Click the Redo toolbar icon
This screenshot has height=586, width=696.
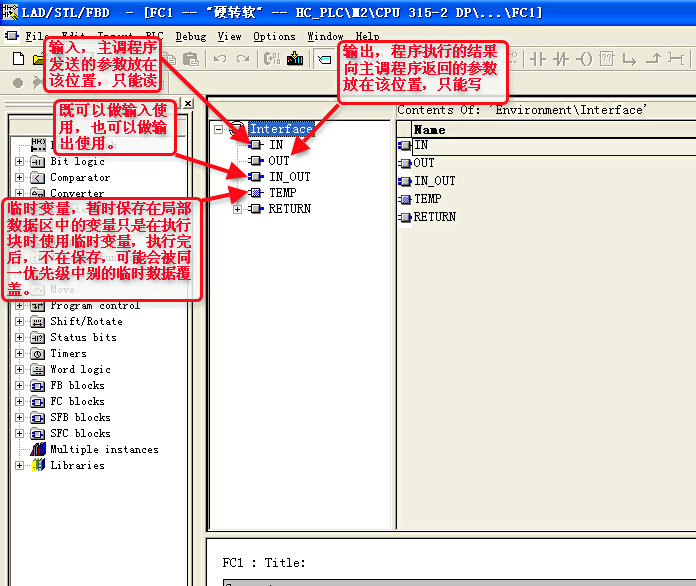pos(243,59)
